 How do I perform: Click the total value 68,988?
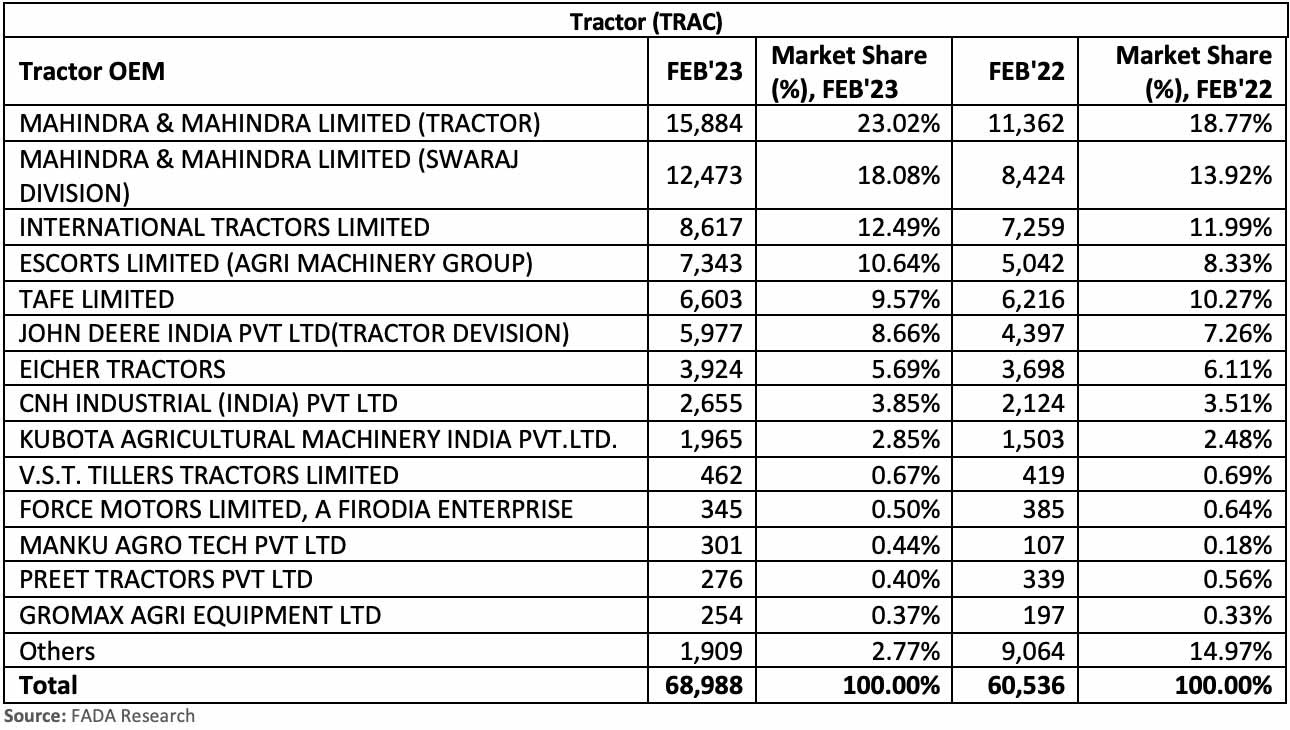705,685
